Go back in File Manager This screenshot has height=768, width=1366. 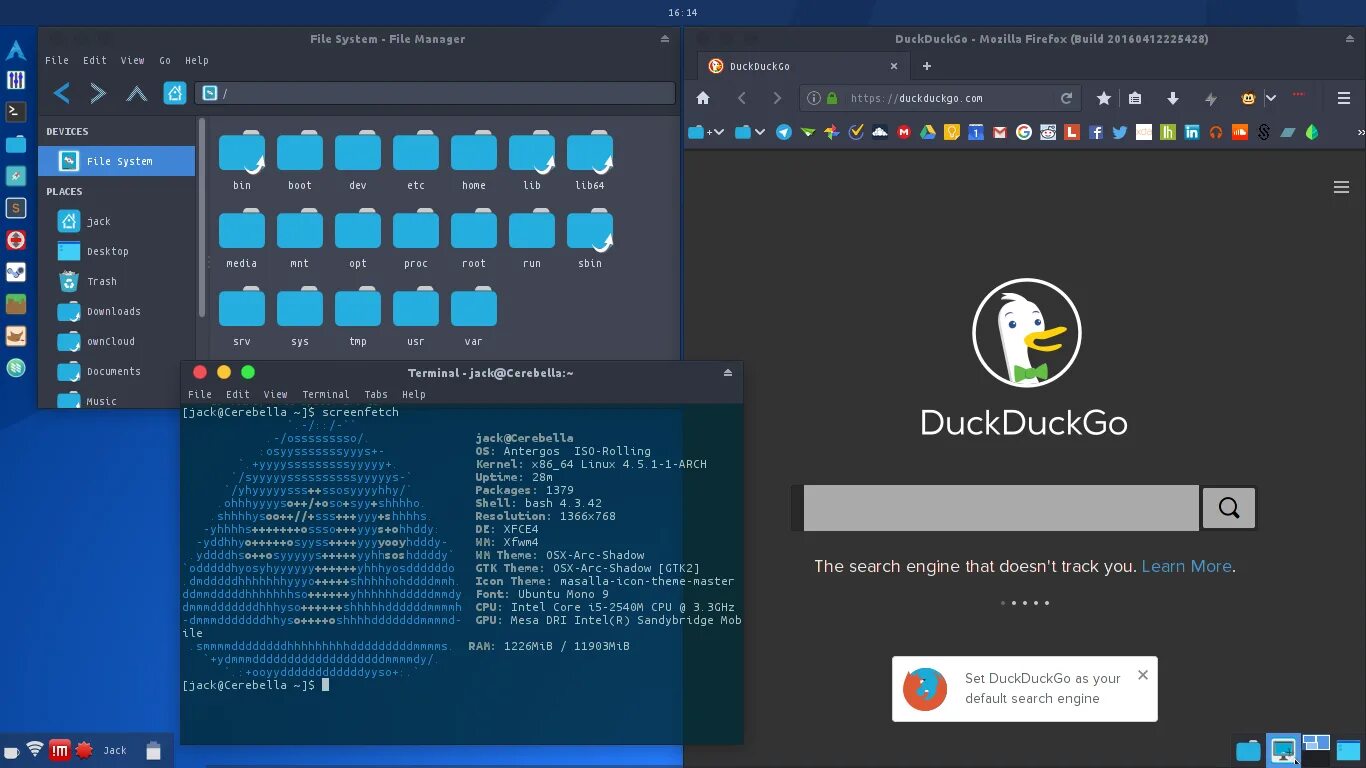point(61,93)
